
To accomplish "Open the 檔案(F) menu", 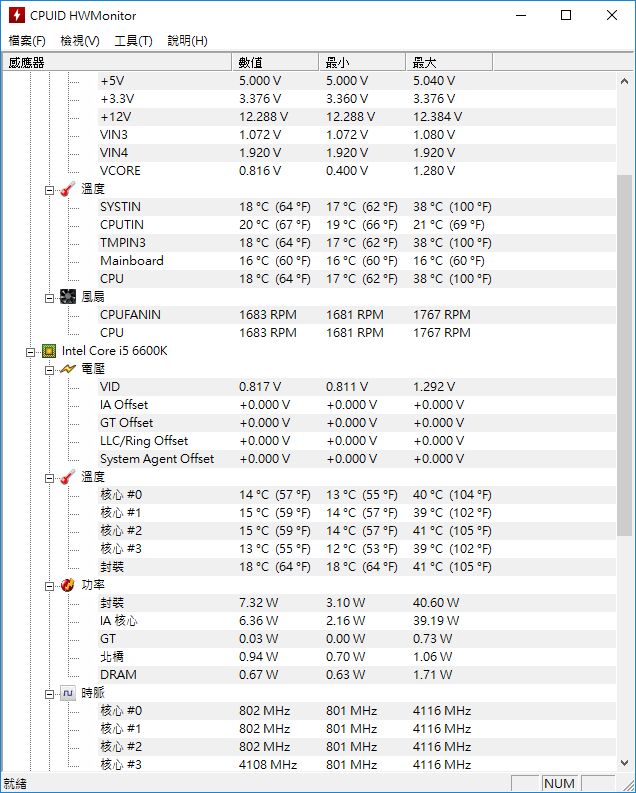I will click(x=27, y=41).
